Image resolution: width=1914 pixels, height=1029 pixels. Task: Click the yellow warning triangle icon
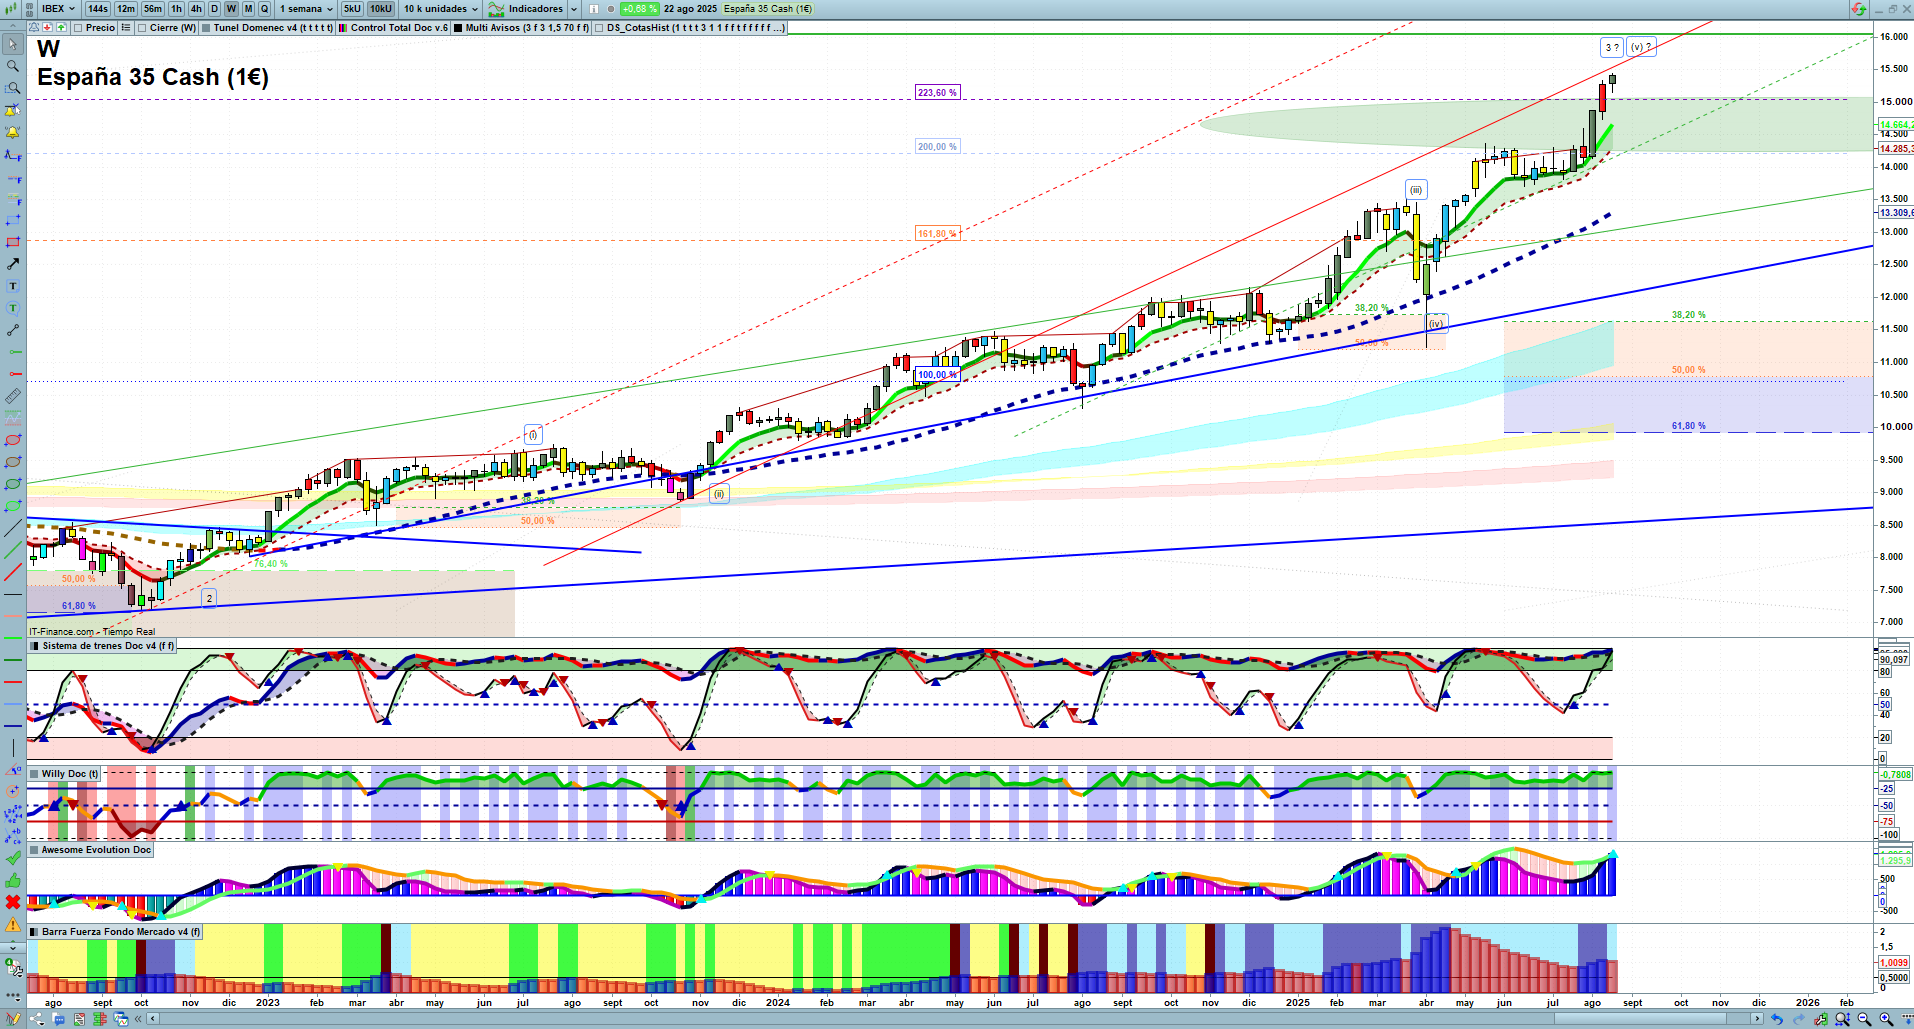pyautogui.click(x=13, y=924)
